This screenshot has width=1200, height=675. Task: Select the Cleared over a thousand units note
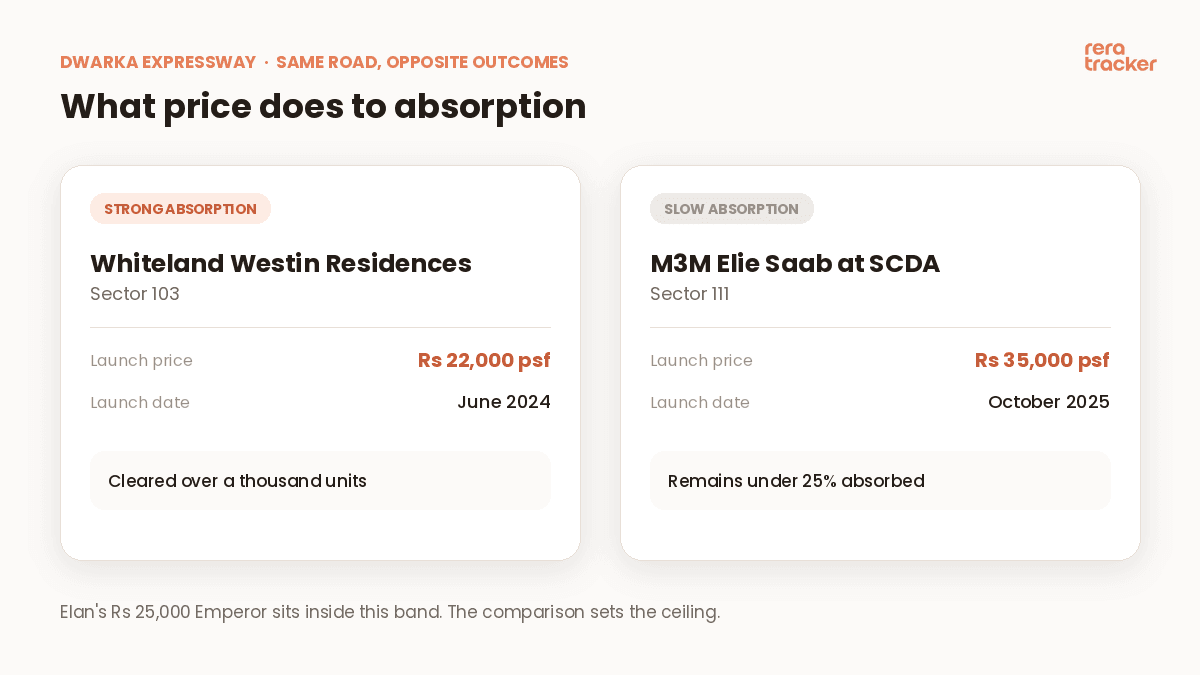(x=320, y=481)
